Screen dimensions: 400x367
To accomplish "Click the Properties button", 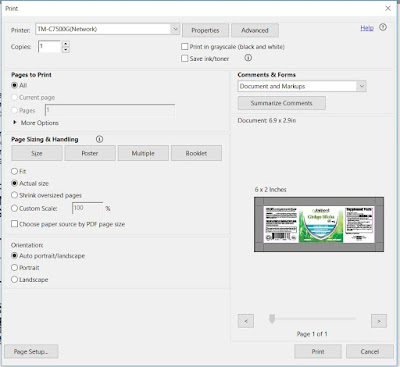I will coord(205,30).
